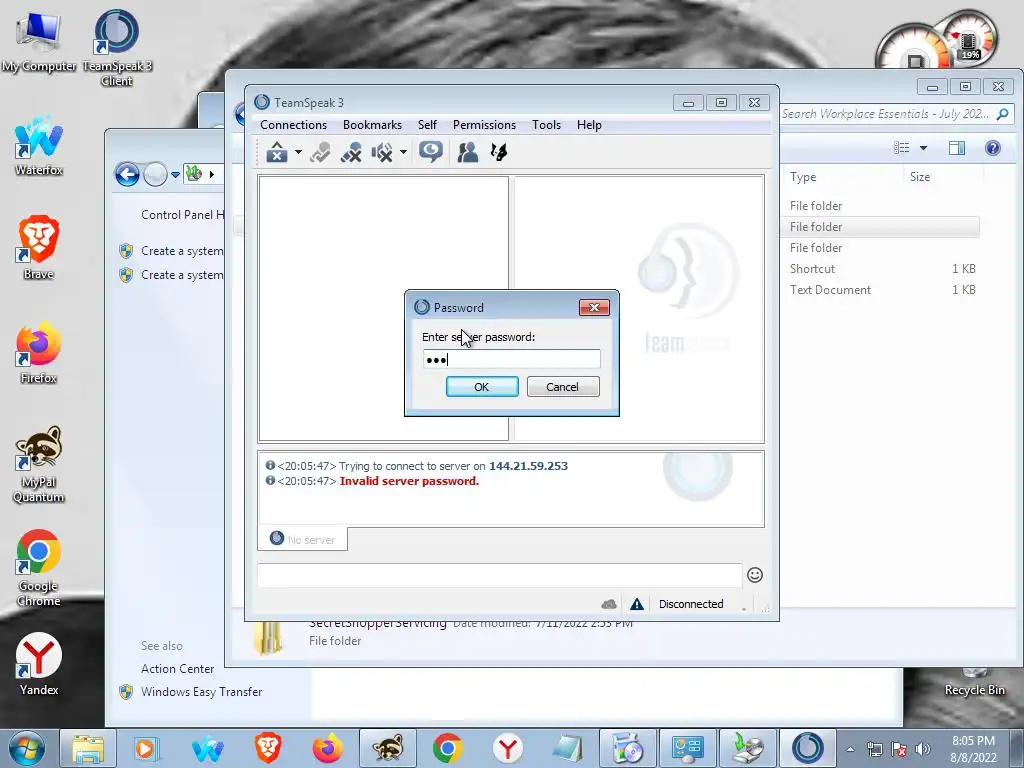This screenshot has width=1024, height=768.
Task: Open the Self menu
Action: point(427,125)
